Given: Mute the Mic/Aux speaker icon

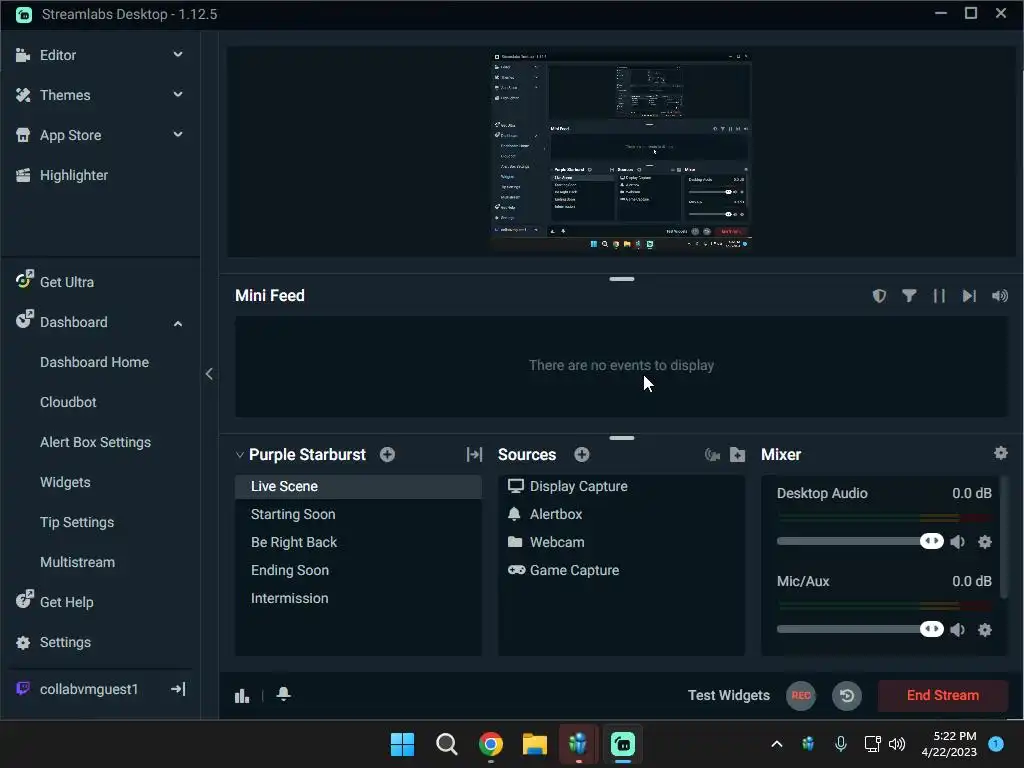Looking at the screenshot, I should 957,630.
